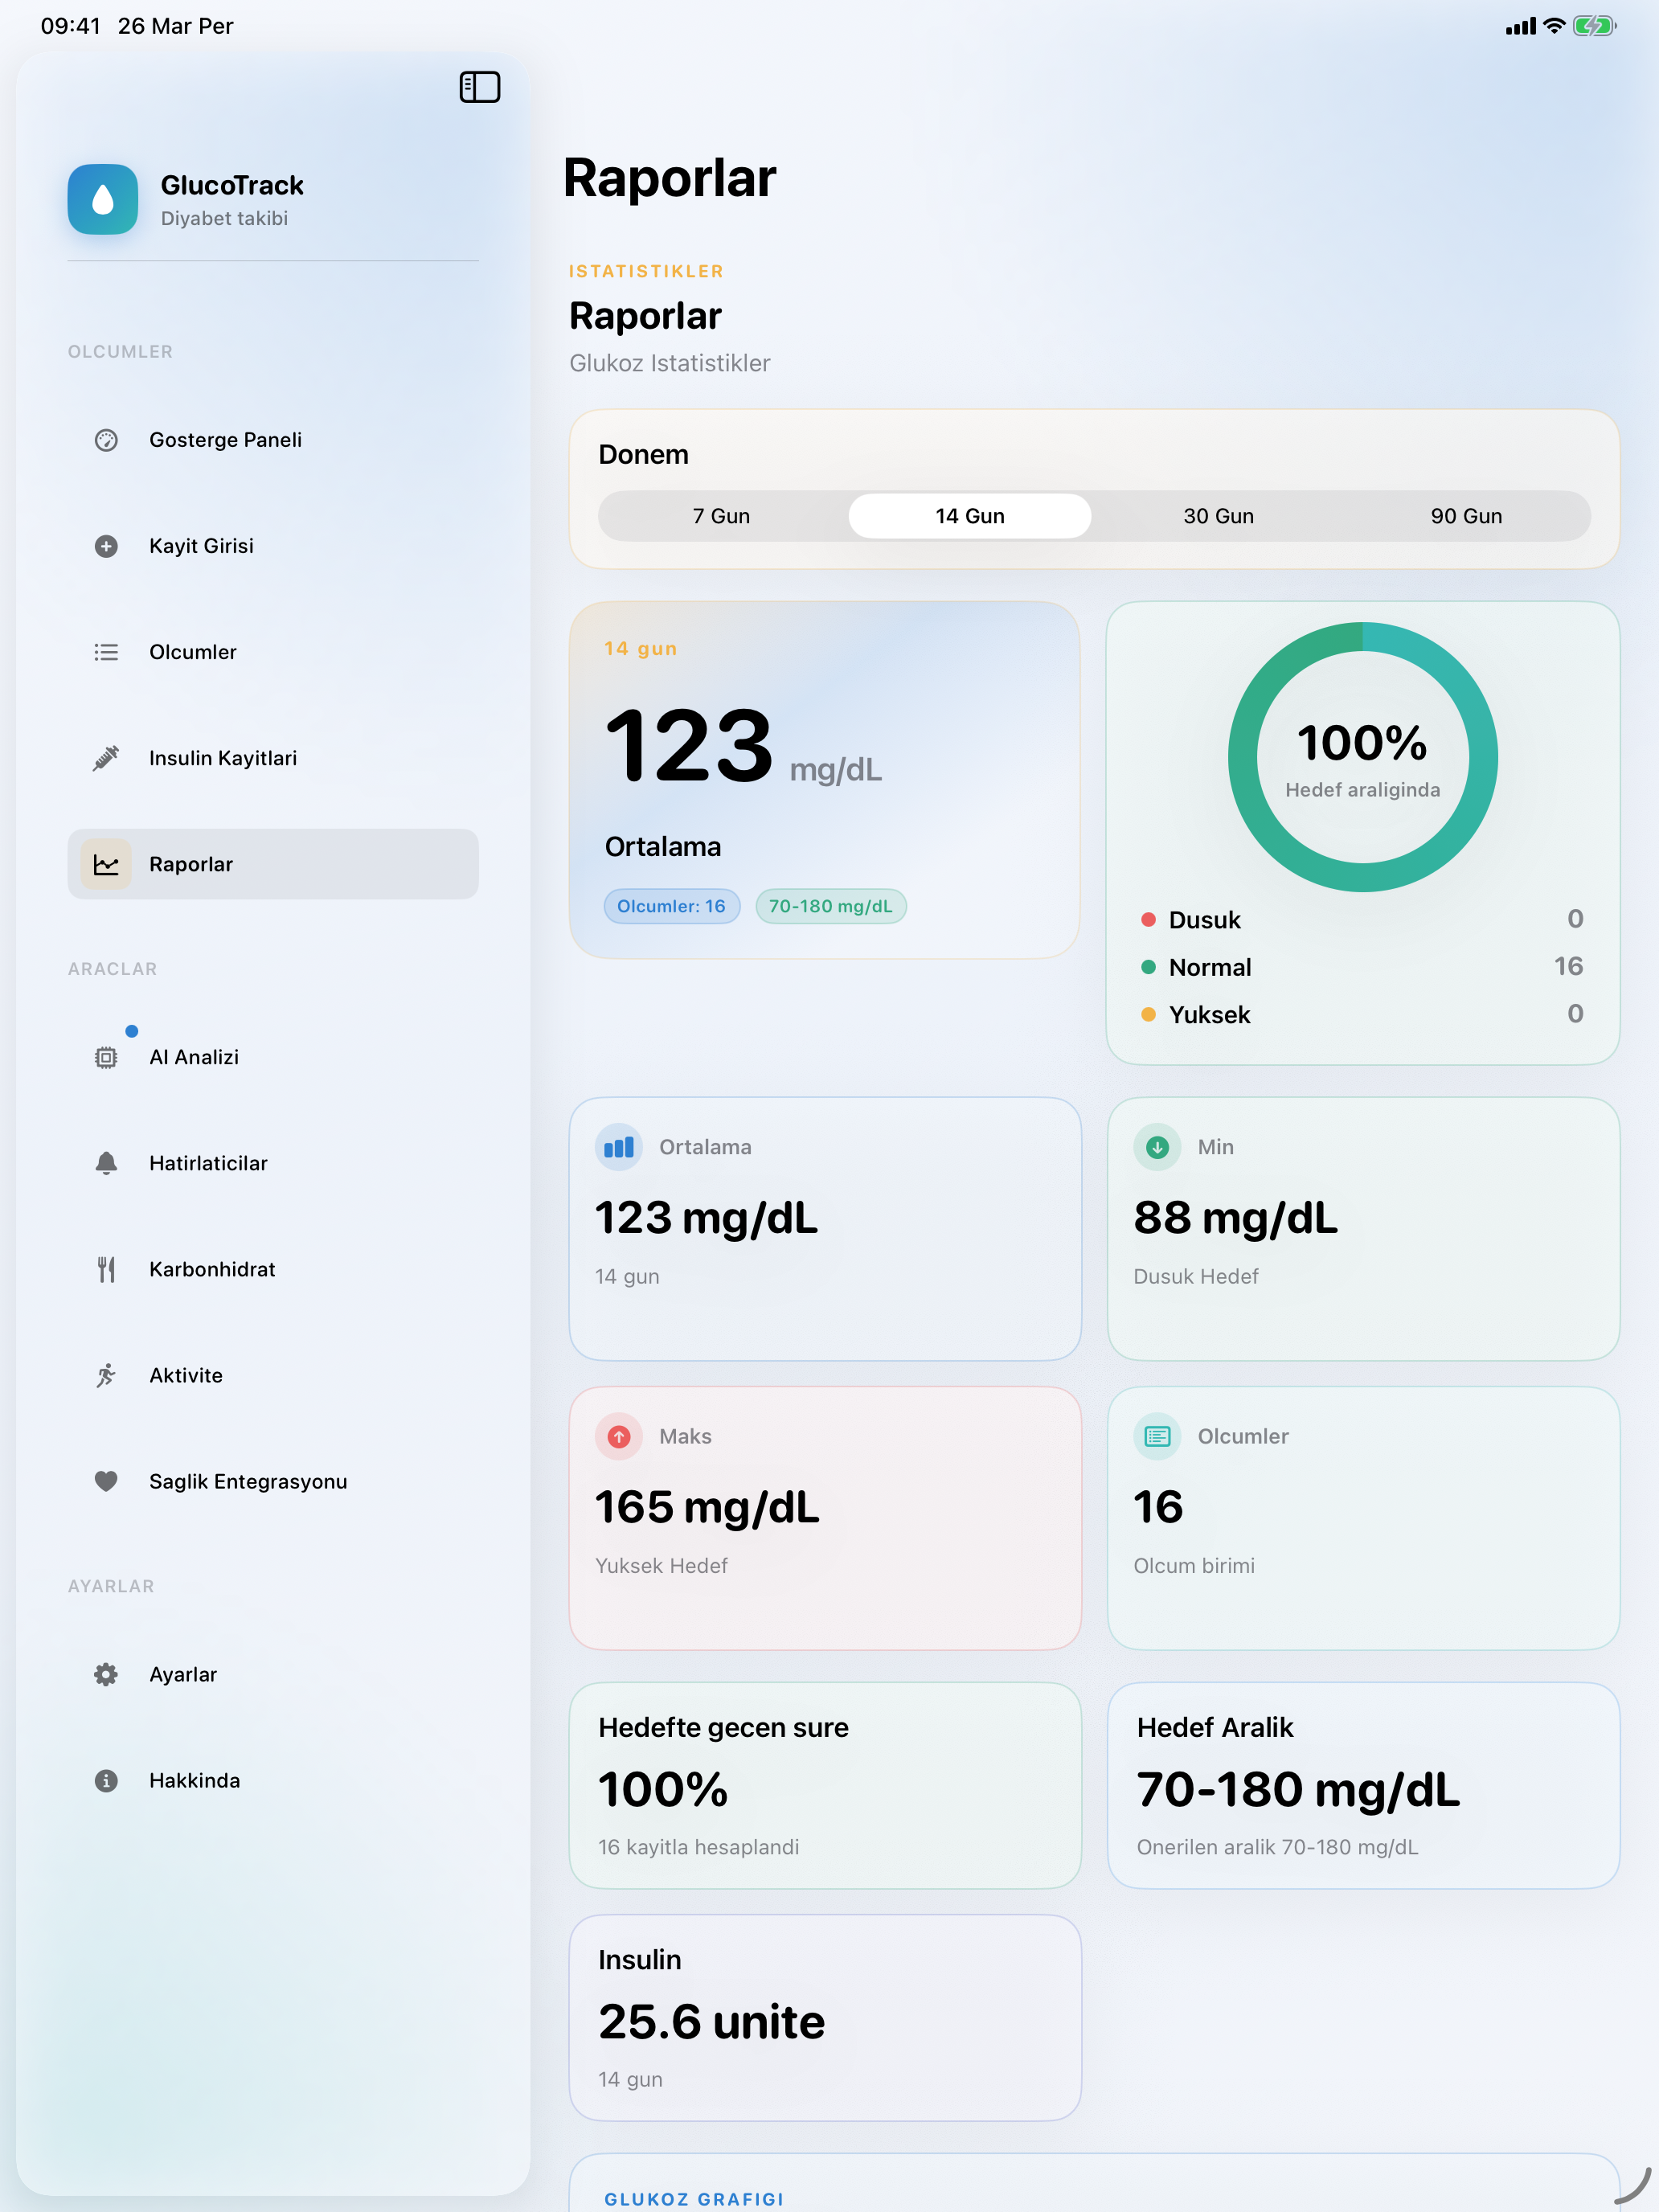
Task: Tap the Hedefte gecen sure 100% card
Action: (825, 1785)
